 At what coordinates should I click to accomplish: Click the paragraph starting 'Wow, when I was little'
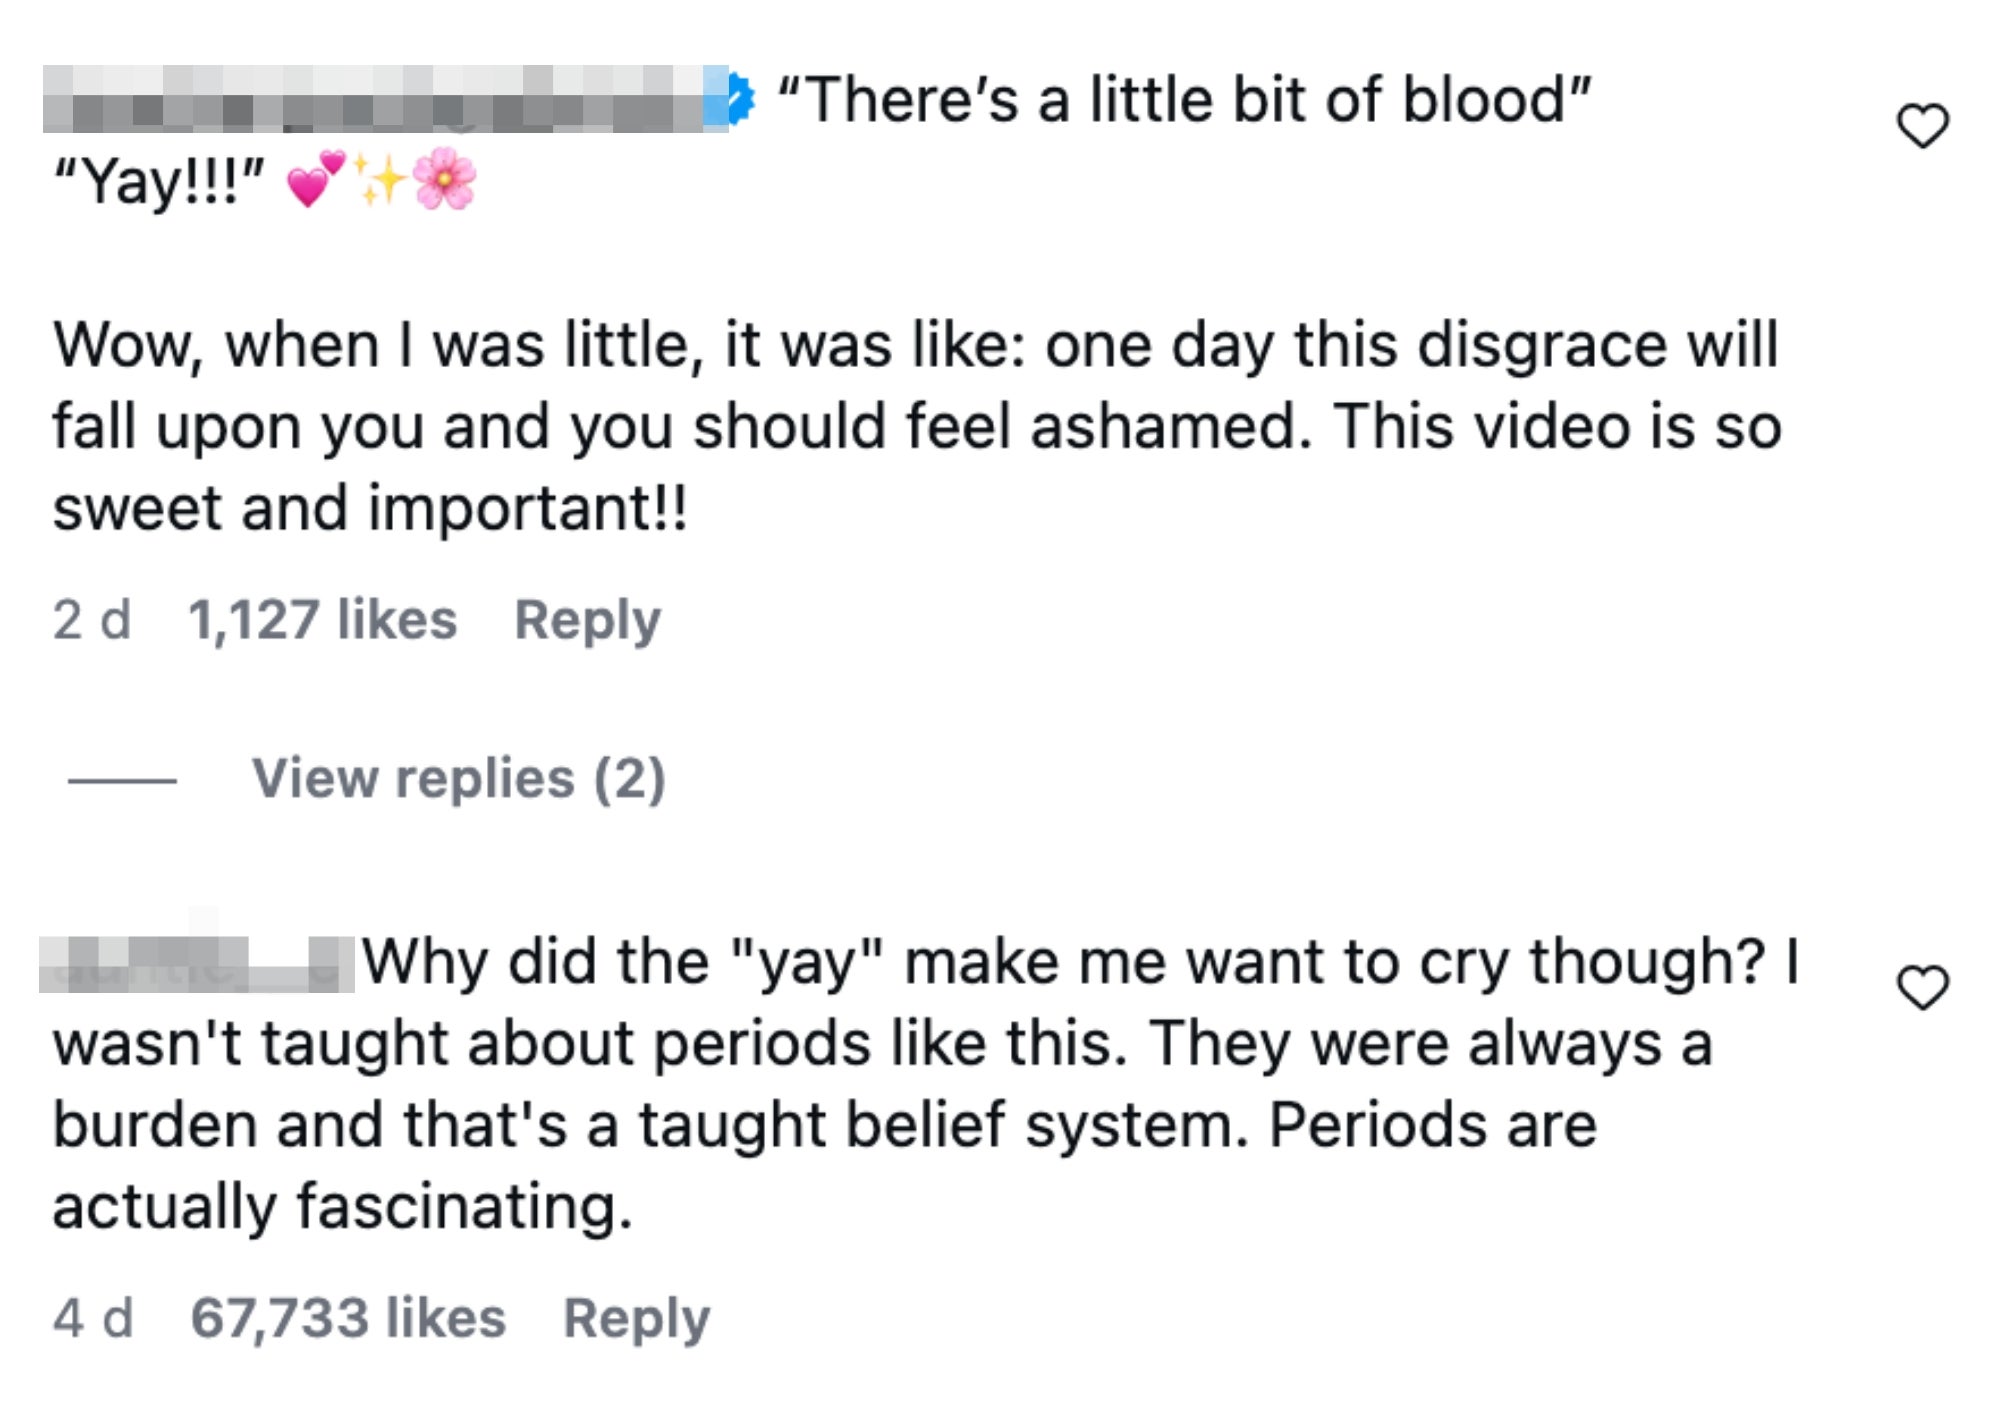(916, 426)
